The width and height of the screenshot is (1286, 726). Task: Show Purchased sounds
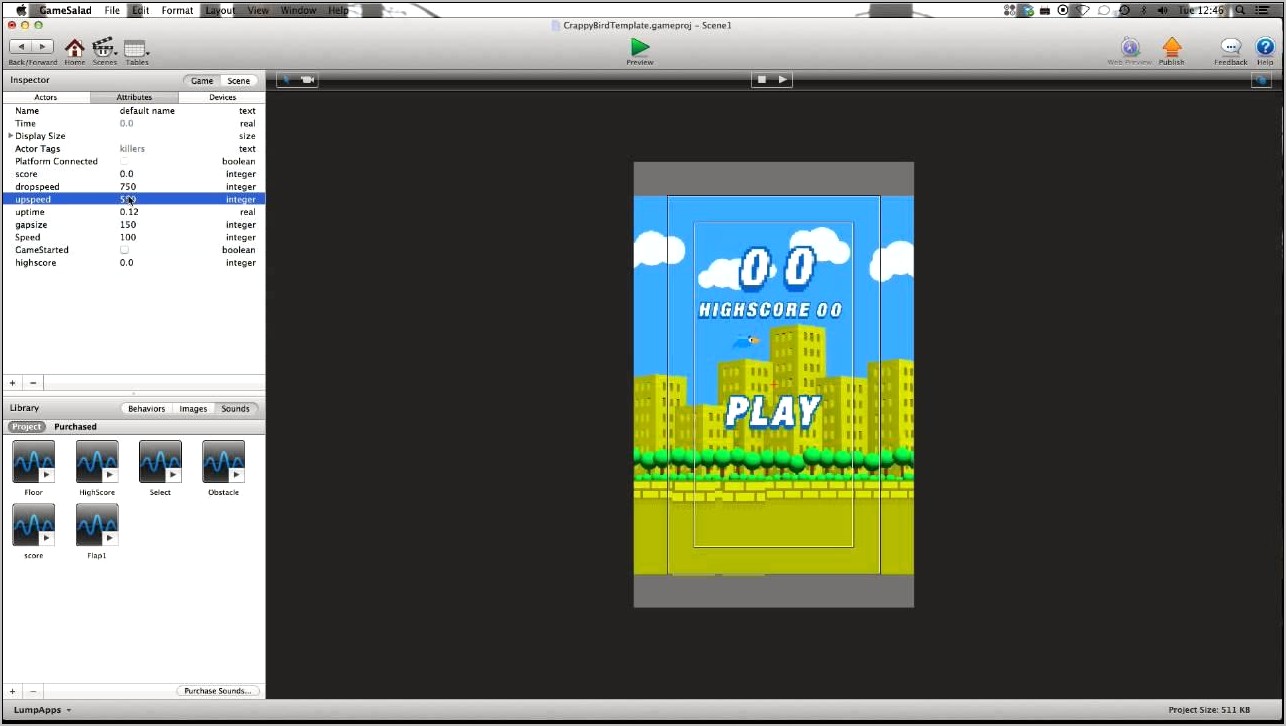76,427
